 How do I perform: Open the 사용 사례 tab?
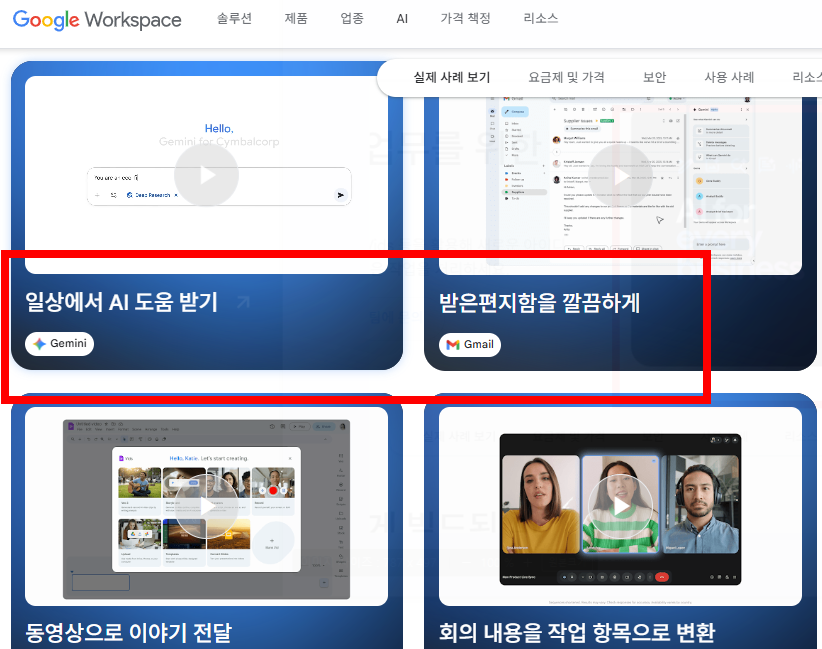729,77
